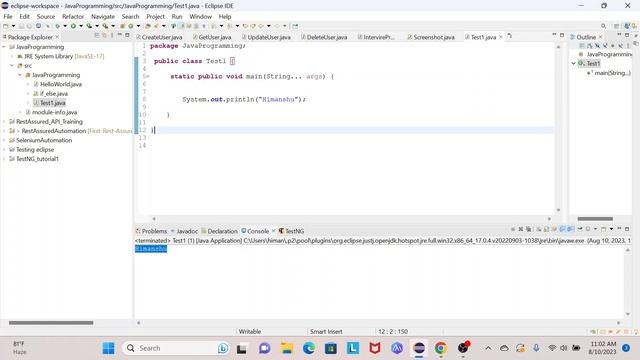
Task: Toggle Hide Static Members in Outline toolbar
Action: click(x=605, y=45)
